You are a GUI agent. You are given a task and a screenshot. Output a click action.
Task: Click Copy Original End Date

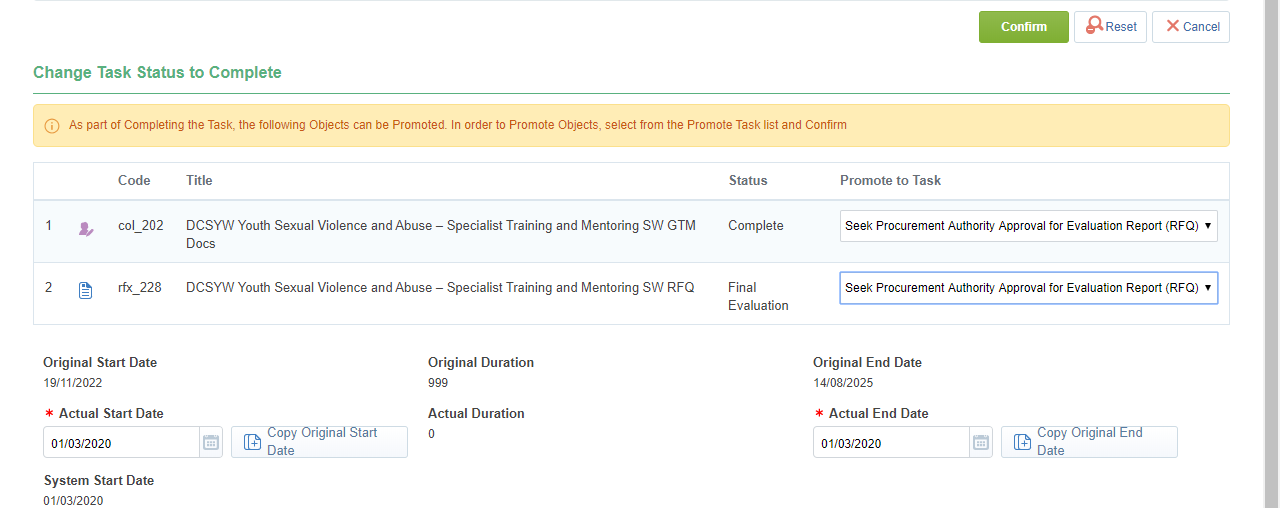click(x=1089, y=442)
